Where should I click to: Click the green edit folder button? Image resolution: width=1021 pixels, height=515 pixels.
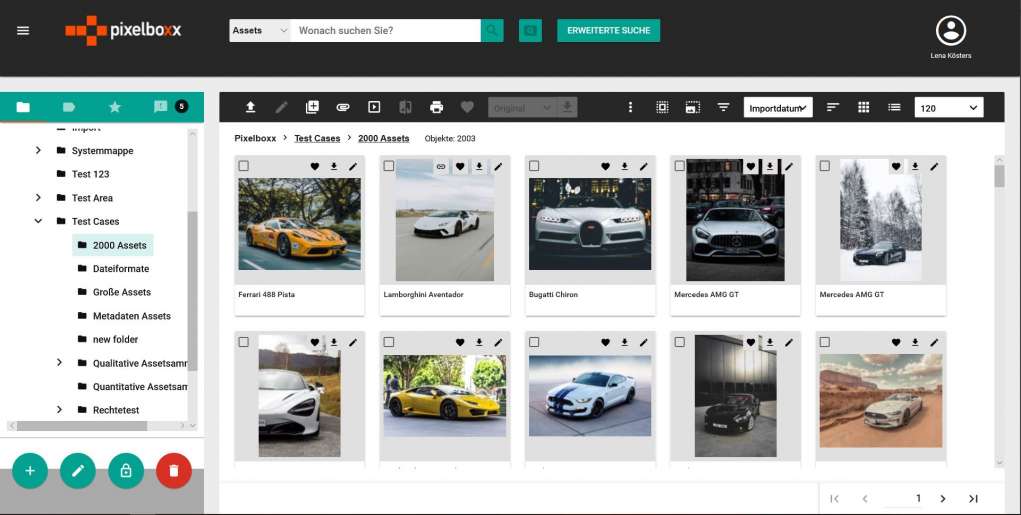pos(78,471)
